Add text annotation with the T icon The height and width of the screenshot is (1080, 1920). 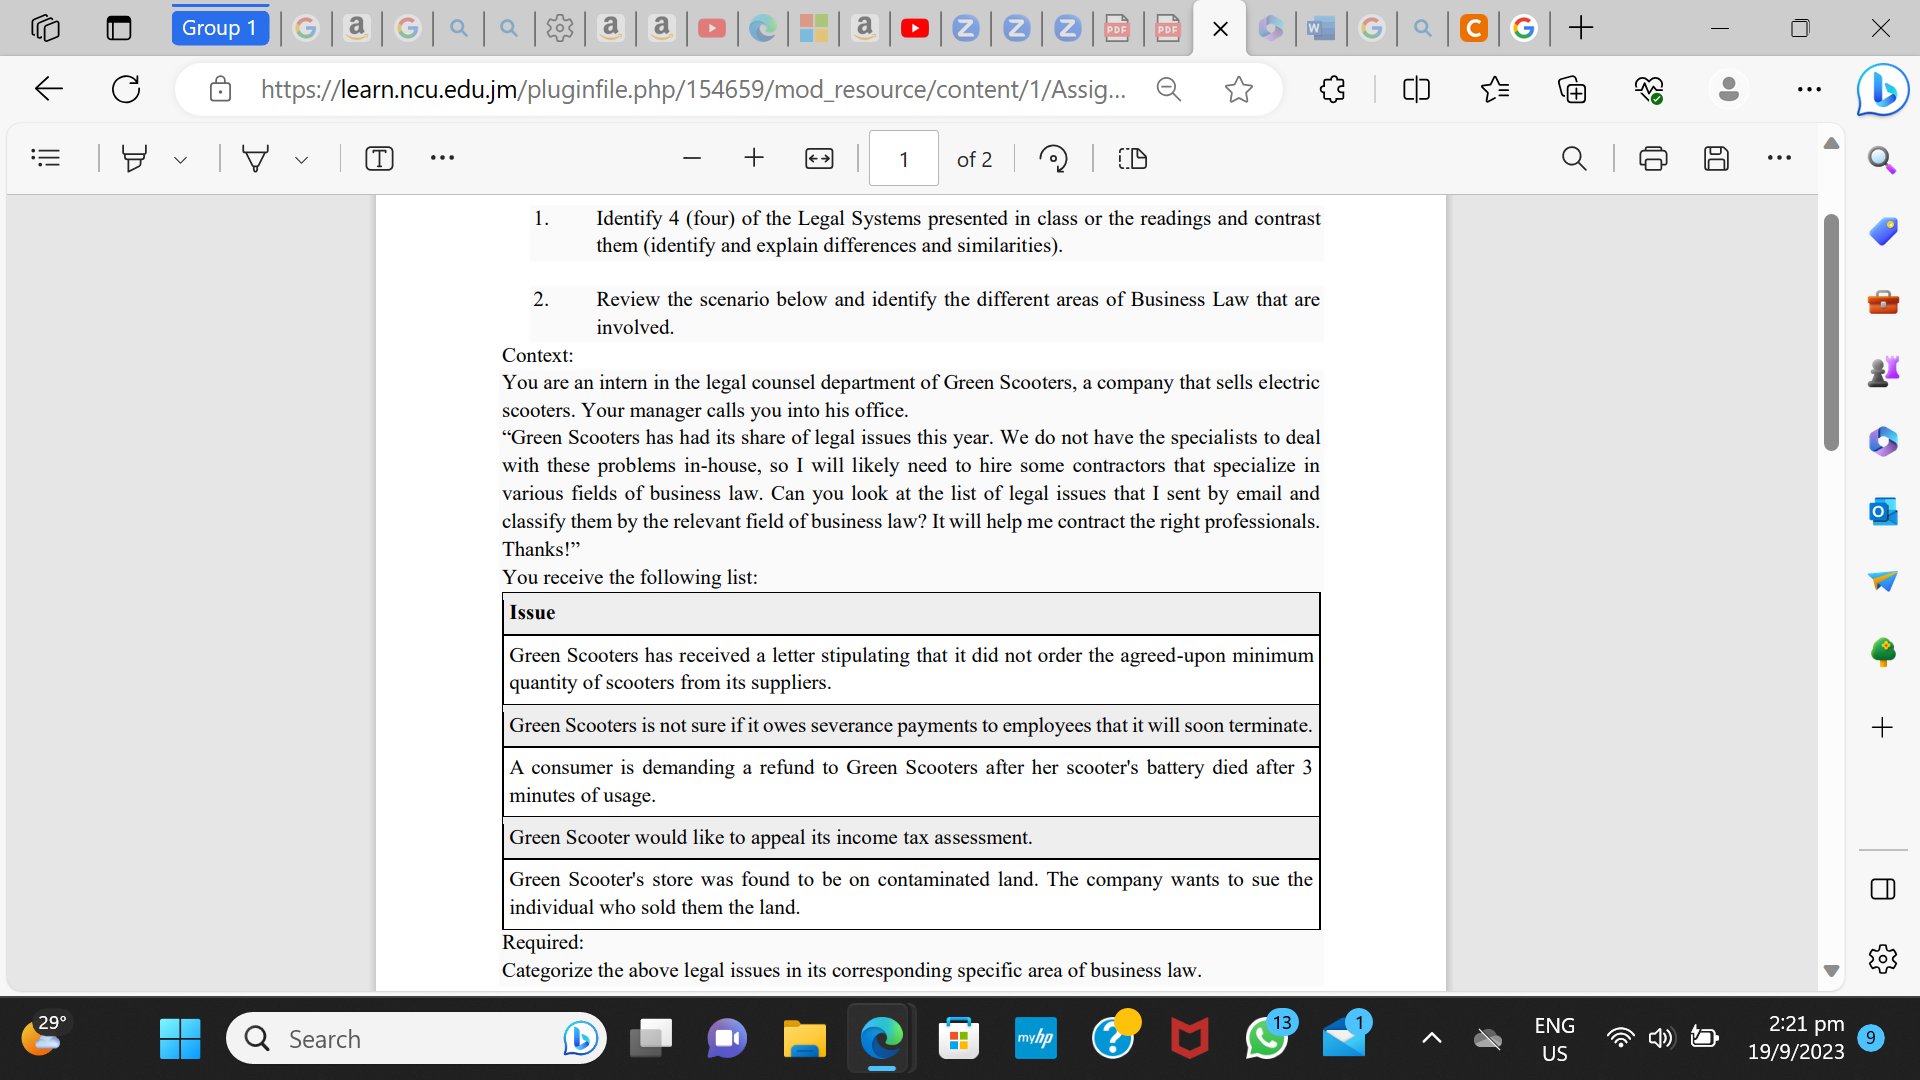(x=379, y=158)
